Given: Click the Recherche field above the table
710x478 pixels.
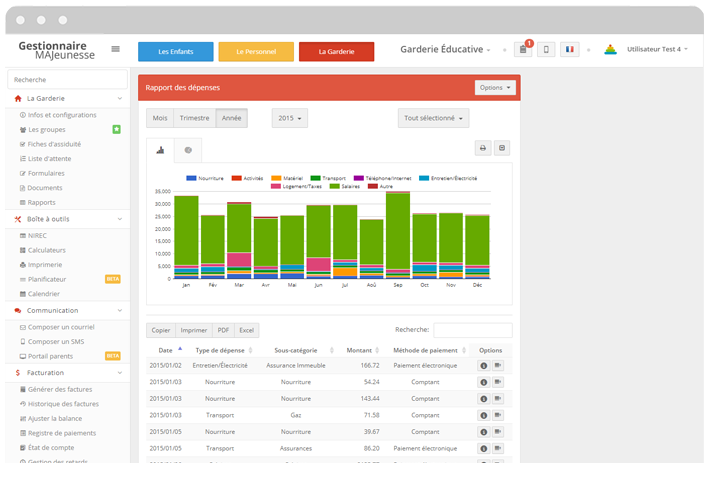Looking at the screenshot, I should 472,330.
